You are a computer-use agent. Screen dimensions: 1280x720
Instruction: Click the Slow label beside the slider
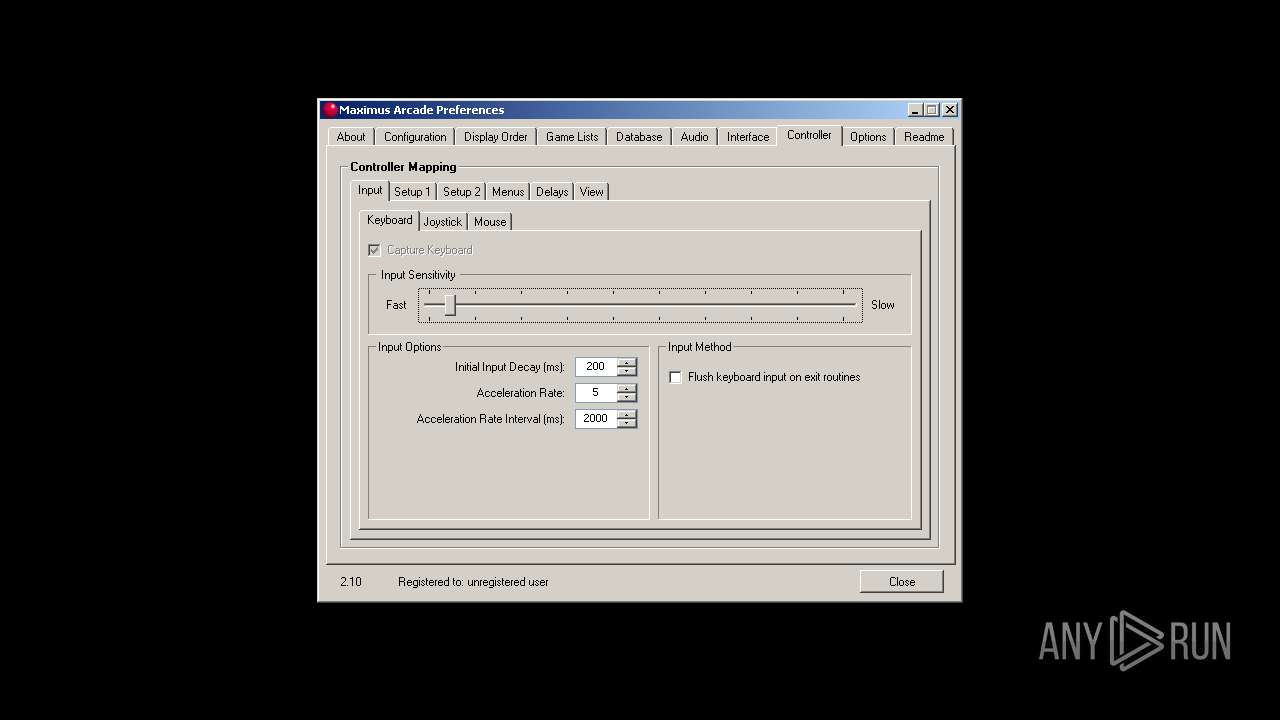coord(883,305)
